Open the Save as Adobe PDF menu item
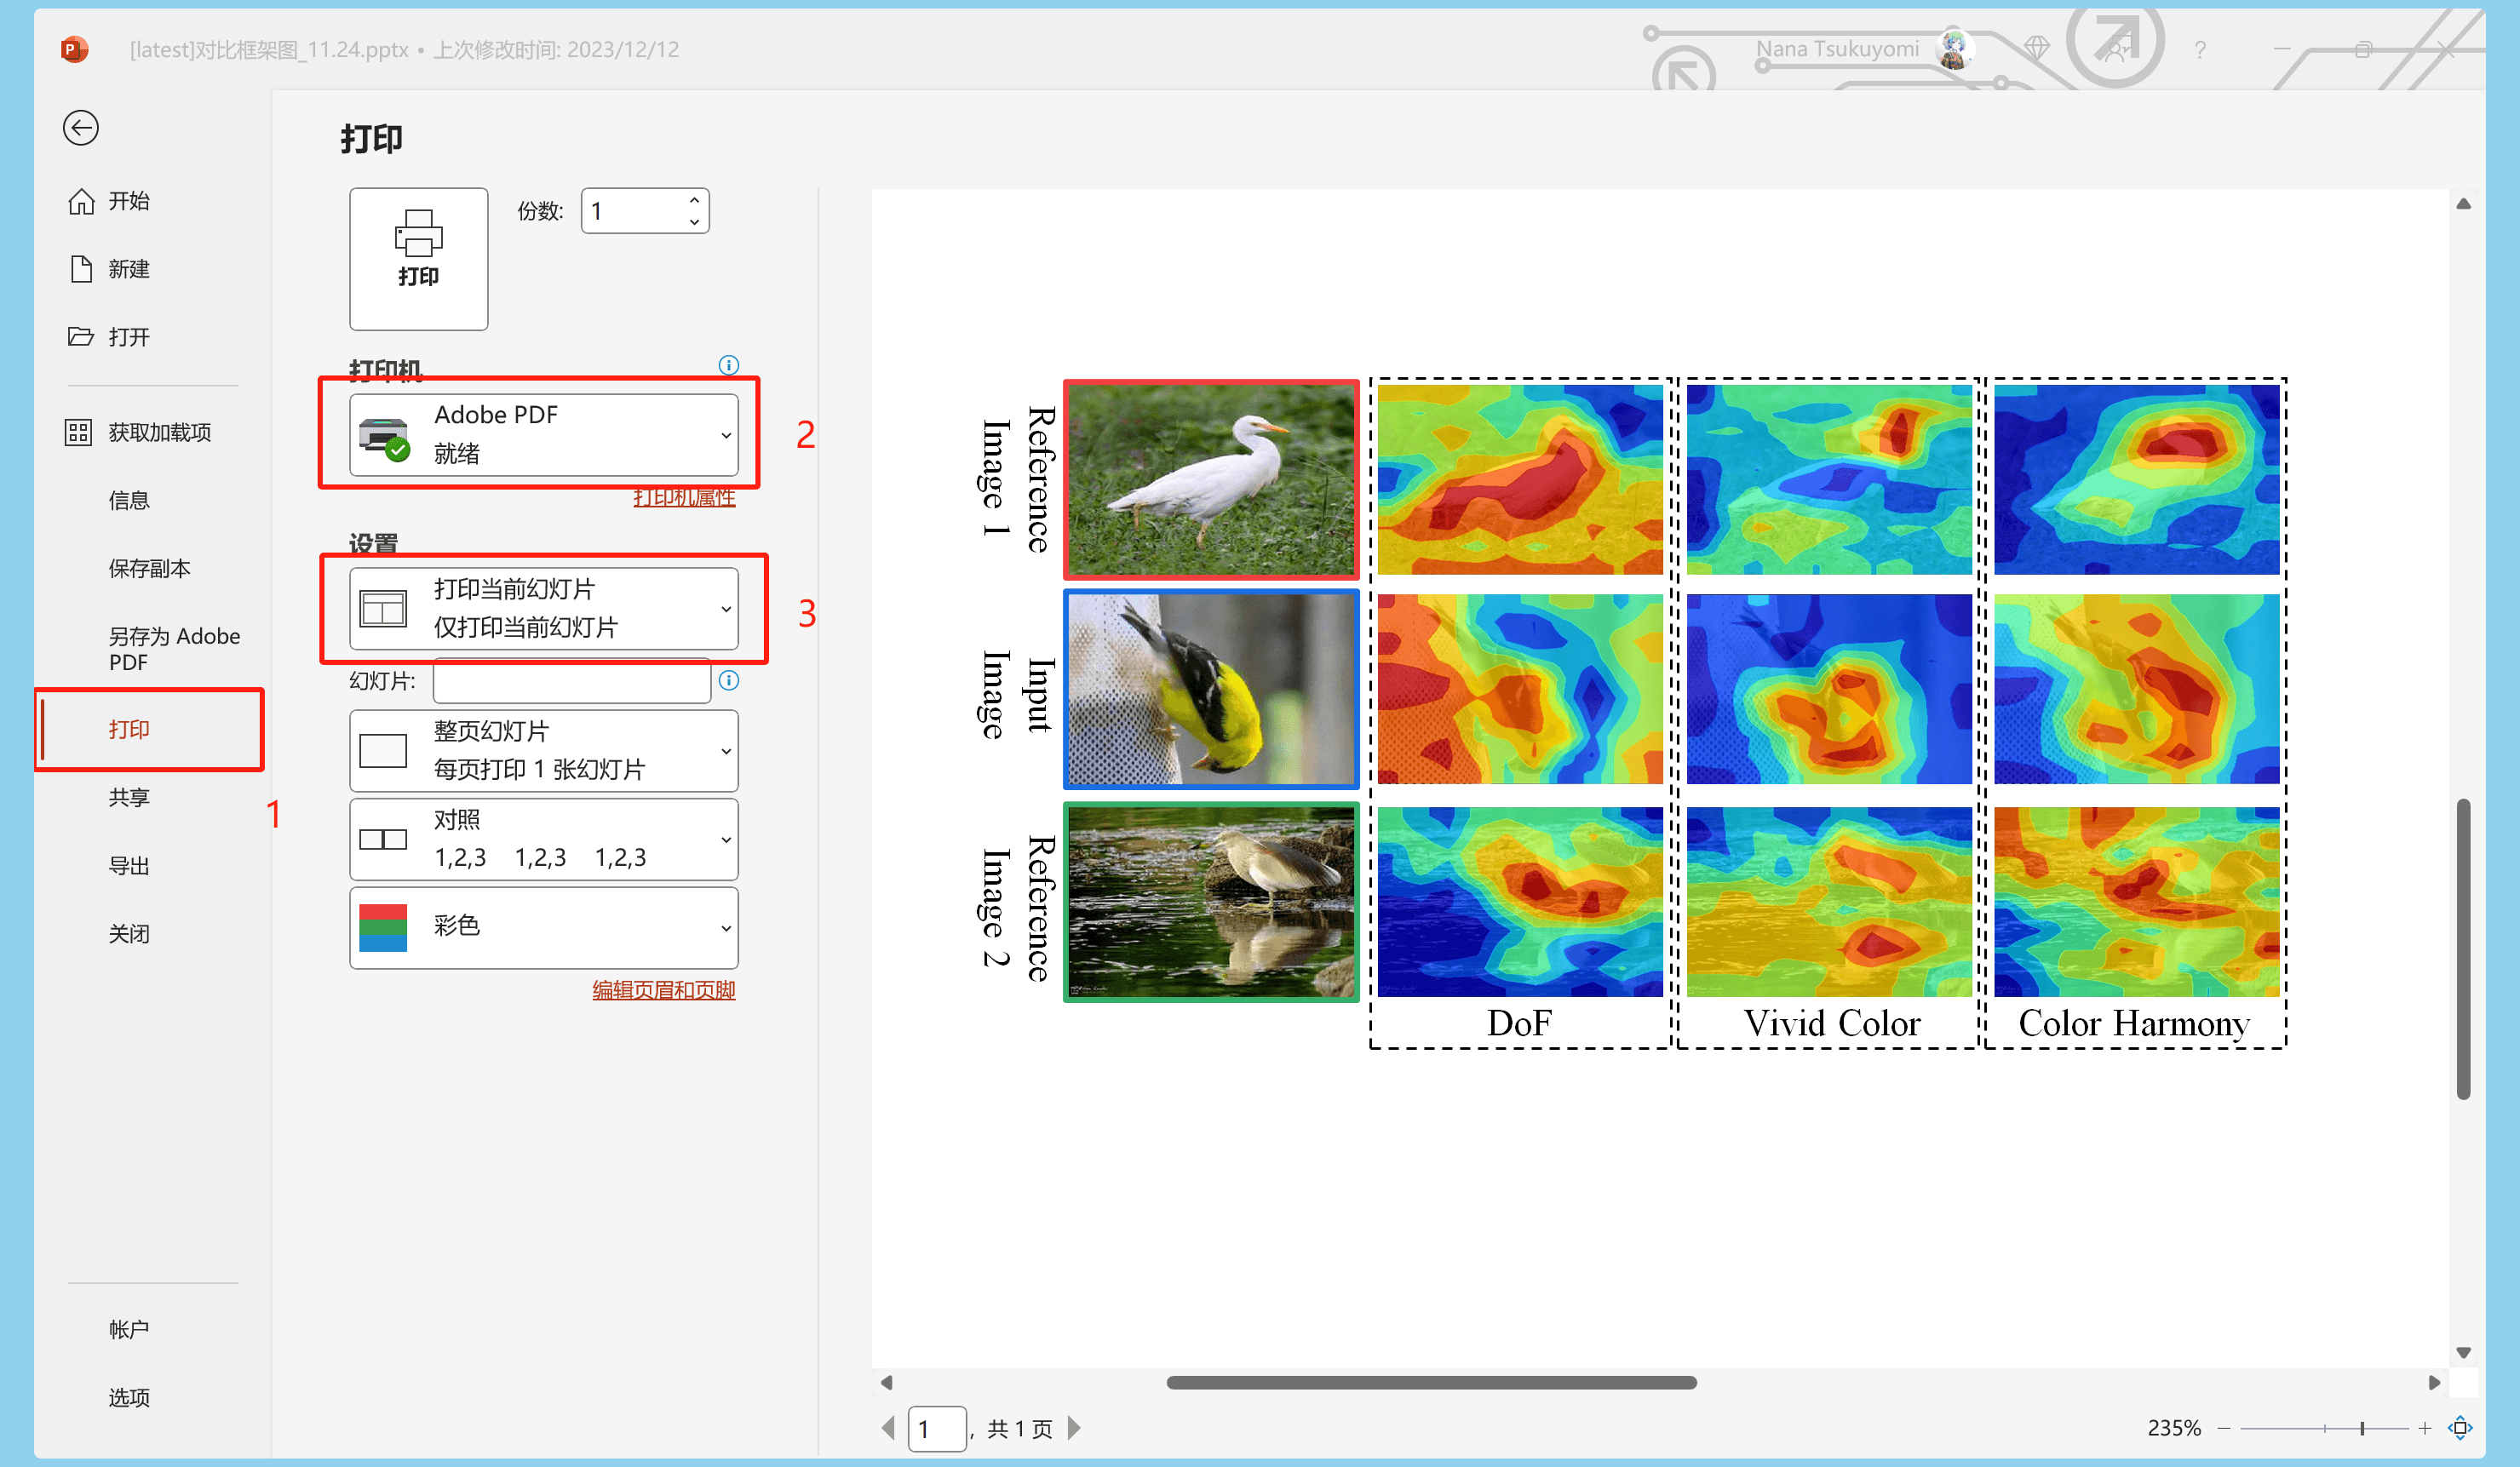Viewport: 2520px width, 1467px height. tap(173, 648)
